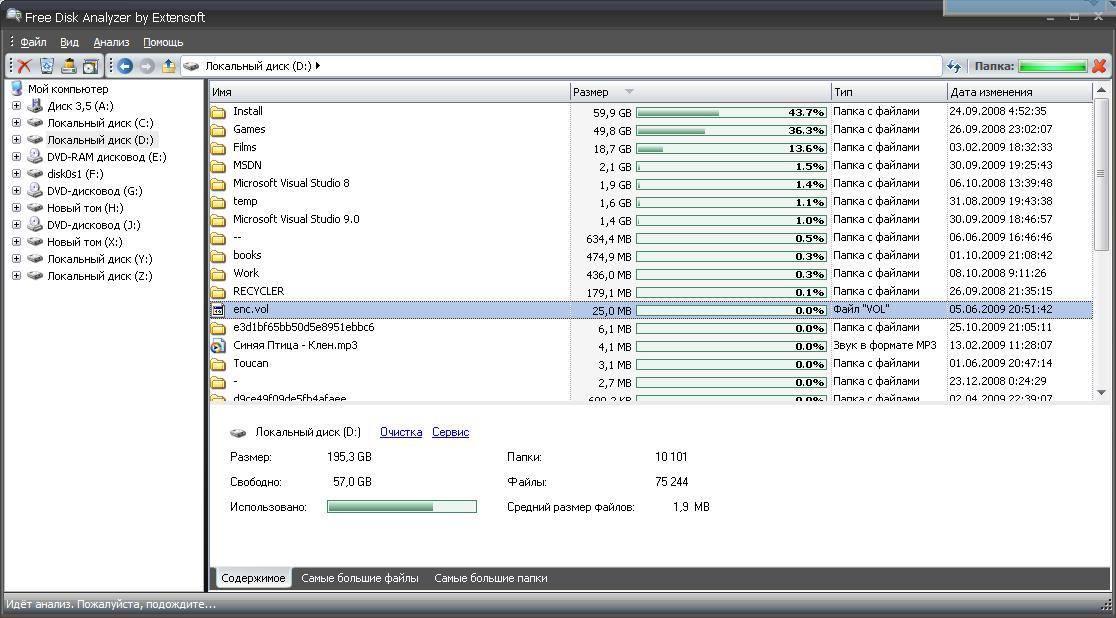Sort by the Дата изменения column header
Screen dimensions: 1116x618
(1019, 92)
